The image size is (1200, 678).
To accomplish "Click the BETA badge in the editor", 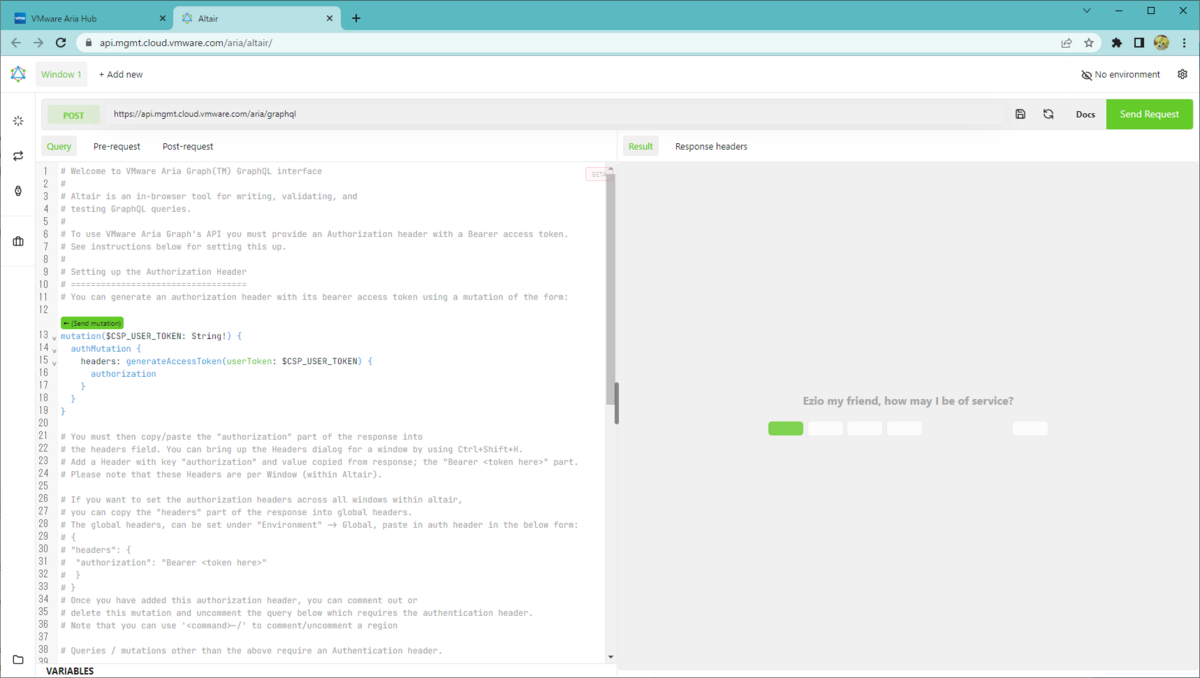I will click(598, 174).
